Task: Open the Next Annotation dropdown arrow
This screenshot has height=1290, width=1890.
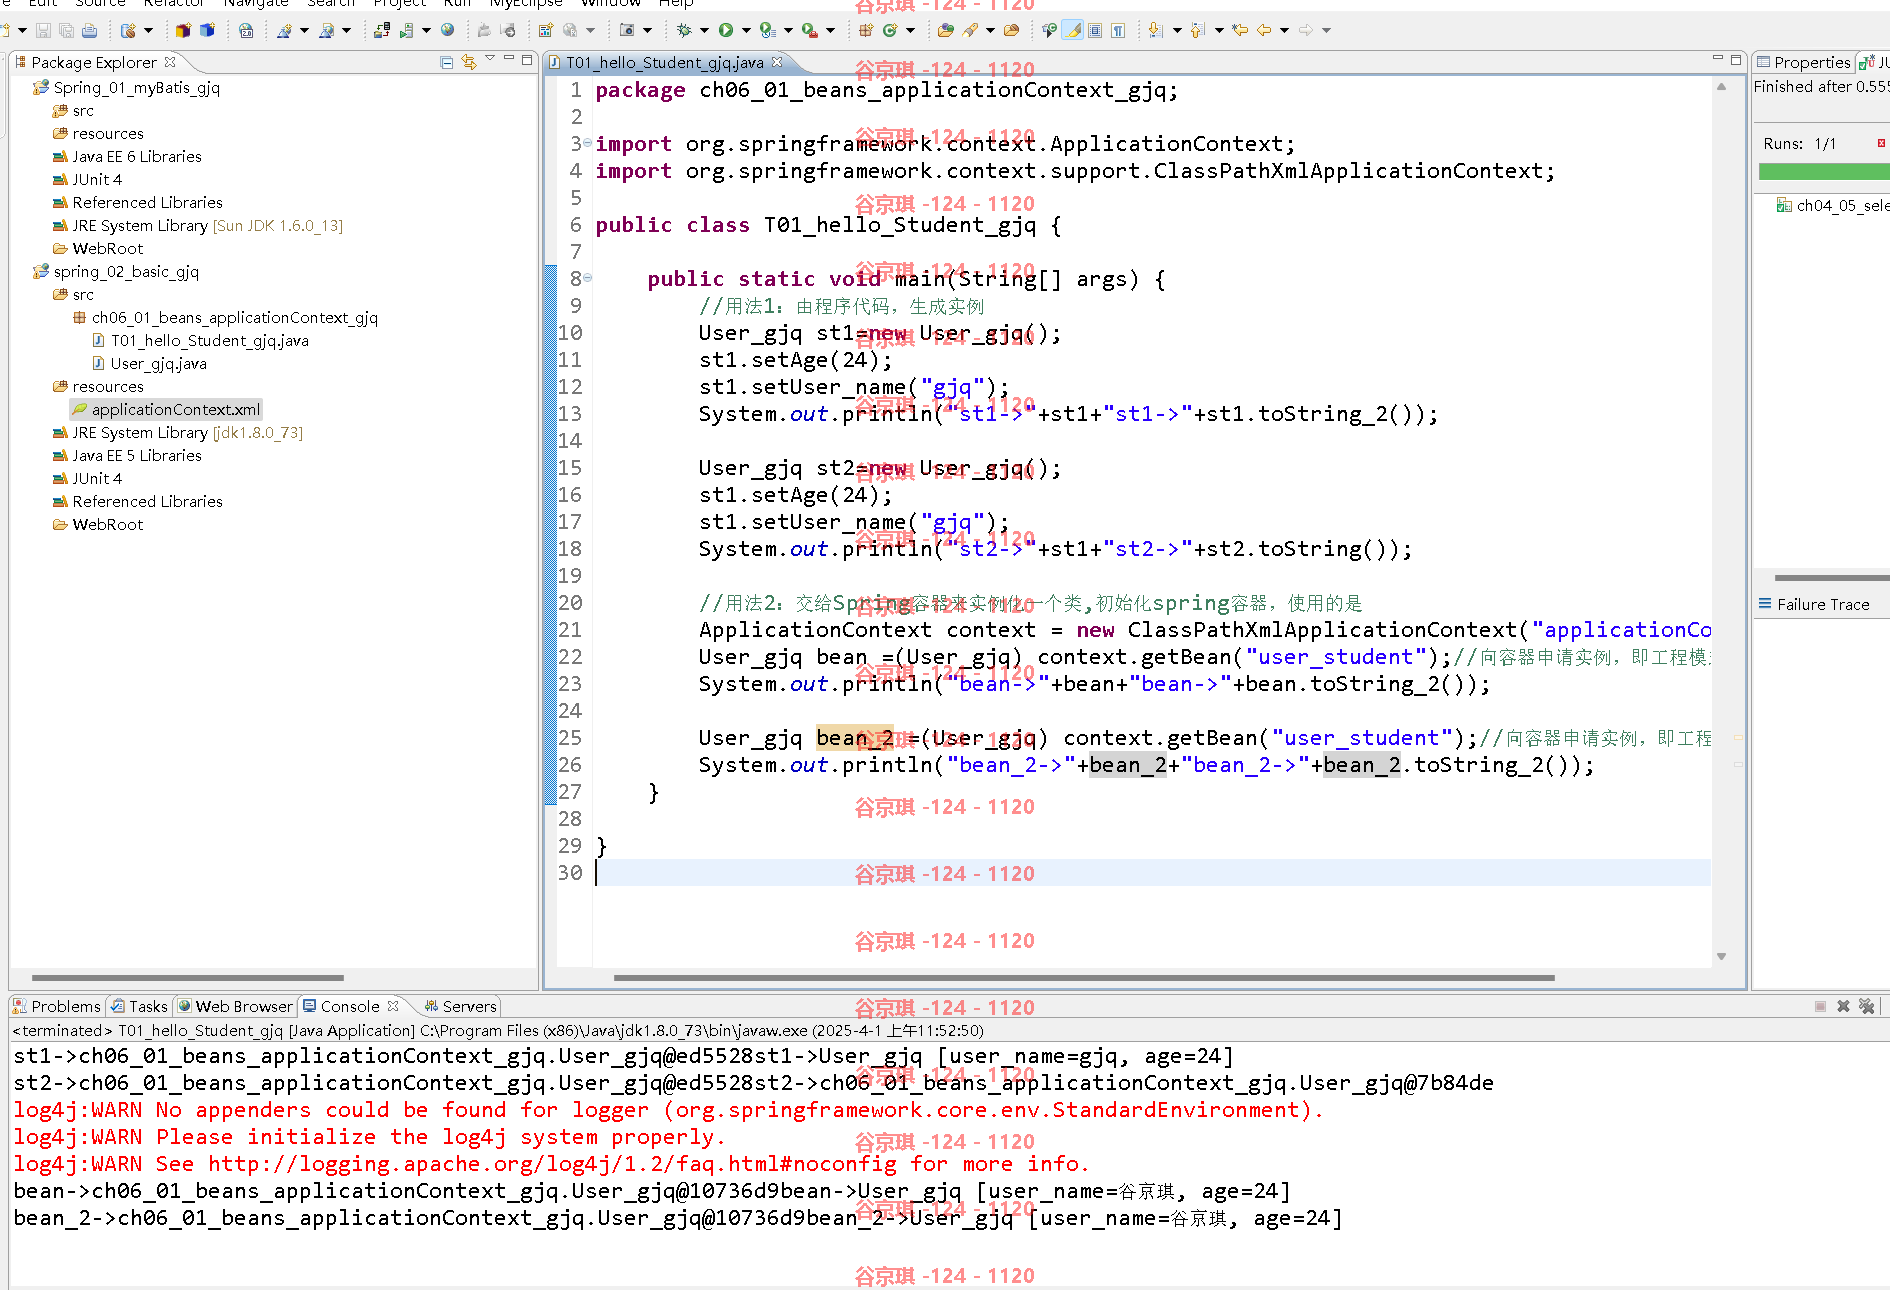Action: (x=1176, y=31)
